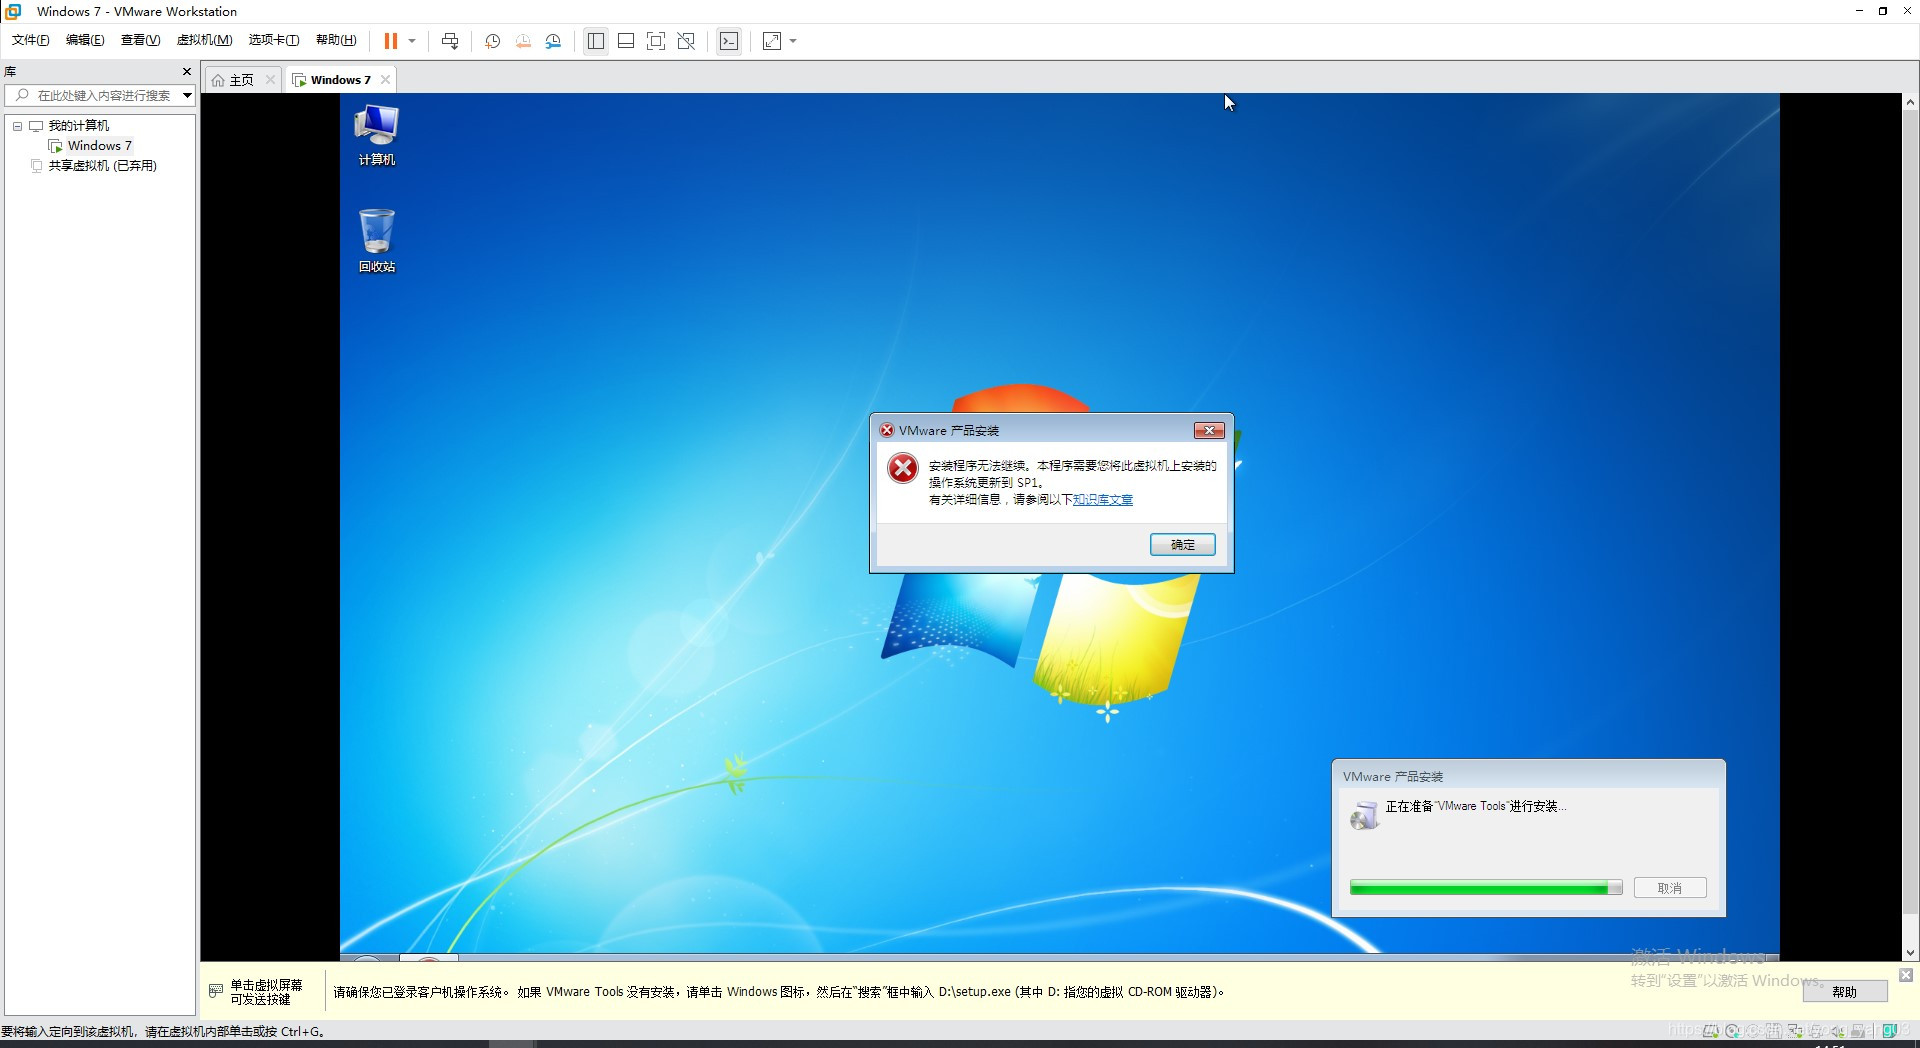Collapse the 我的计算机 tree node
This screenshot has height=1048, width=1920.
pos(17,126)
